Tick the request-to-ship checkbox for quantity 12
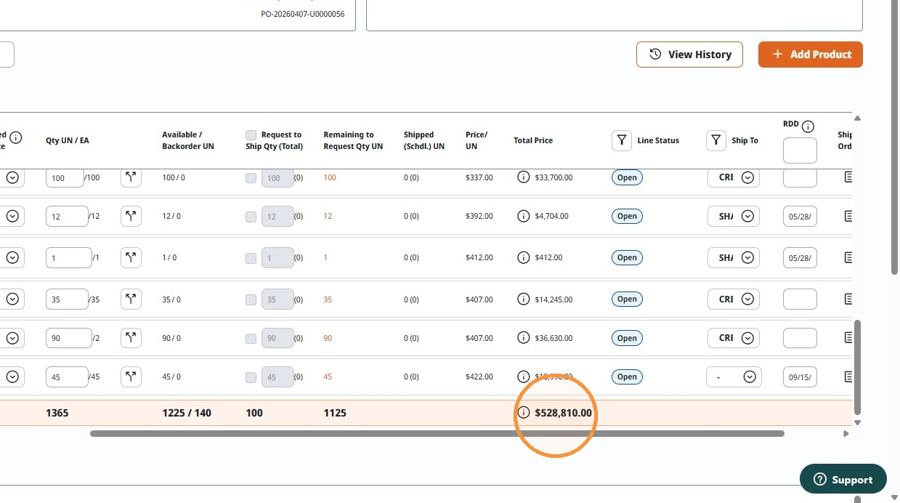The height and width of the screenshot is (503, 900). pos(251,216)
